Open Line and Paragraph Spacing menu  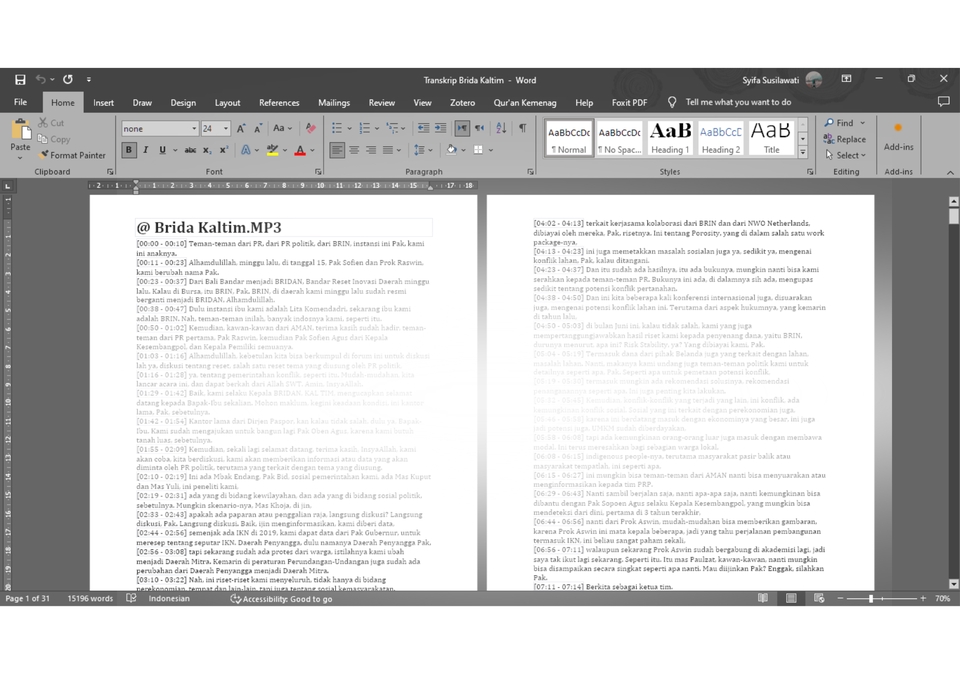point(423,150)
